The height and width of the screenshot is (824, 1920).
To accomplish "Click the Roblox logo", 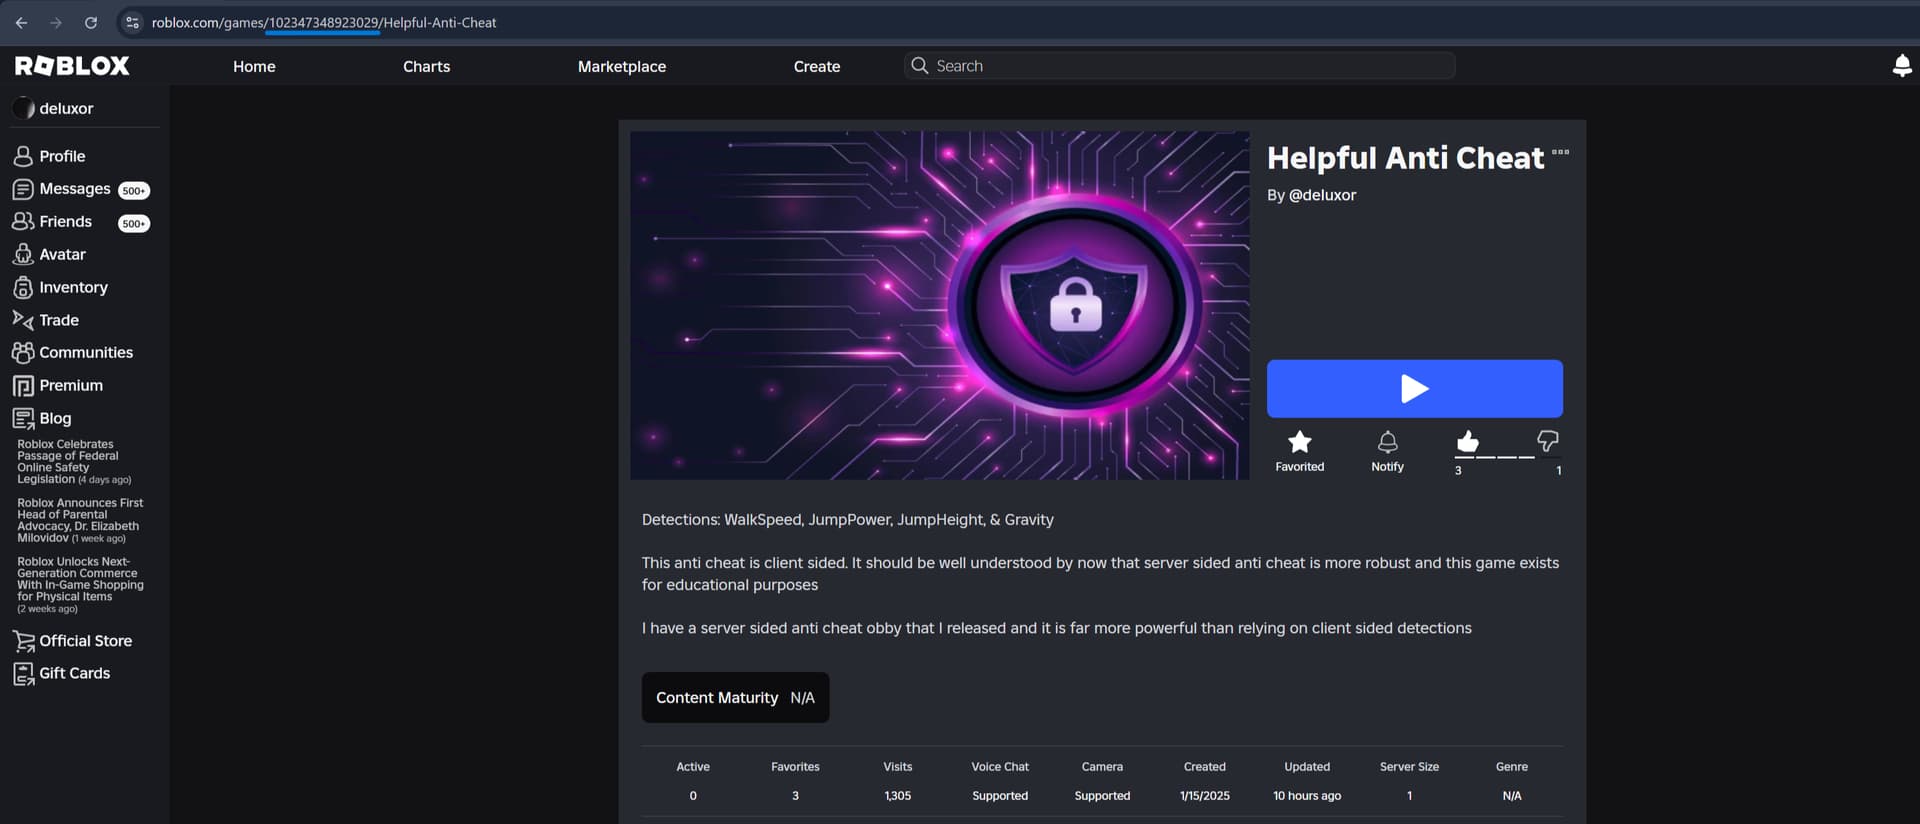I will (72, 66).
